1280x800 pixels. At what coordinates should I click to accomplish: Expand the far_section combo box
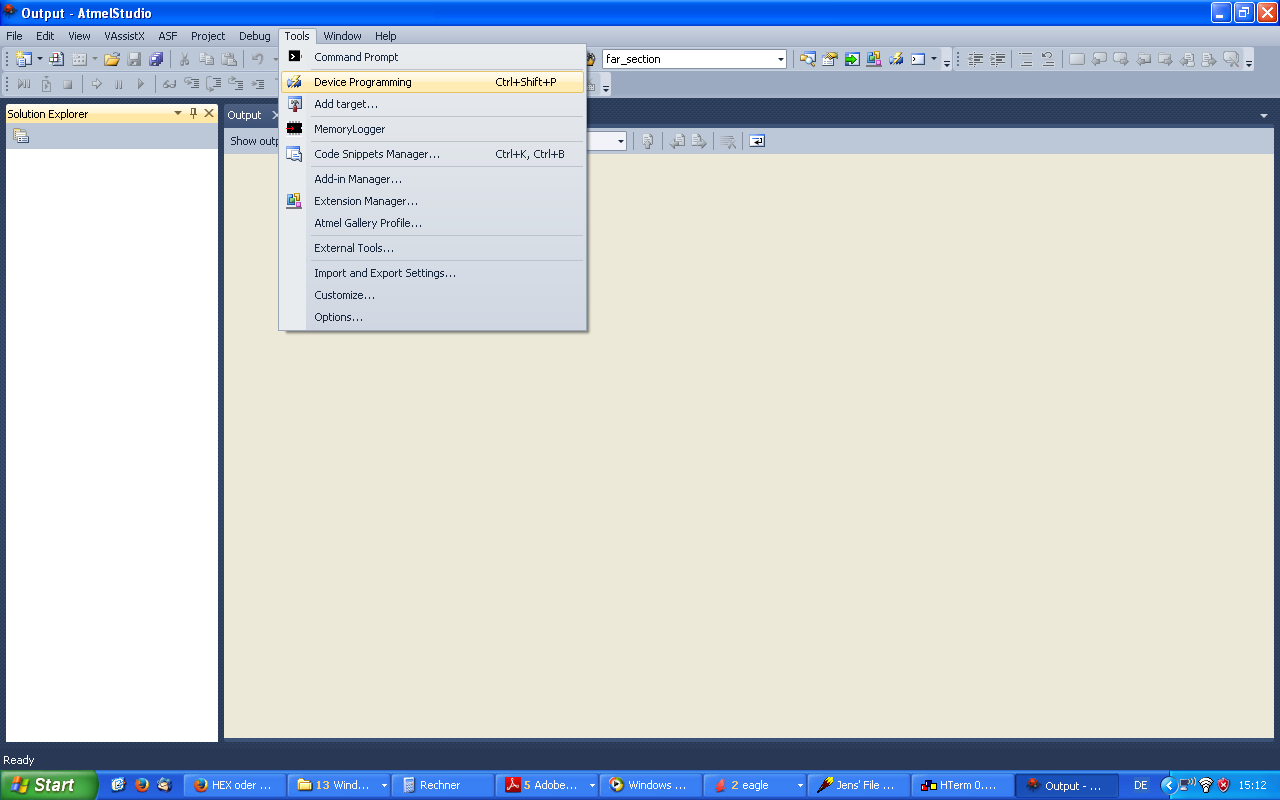[781, 59]
